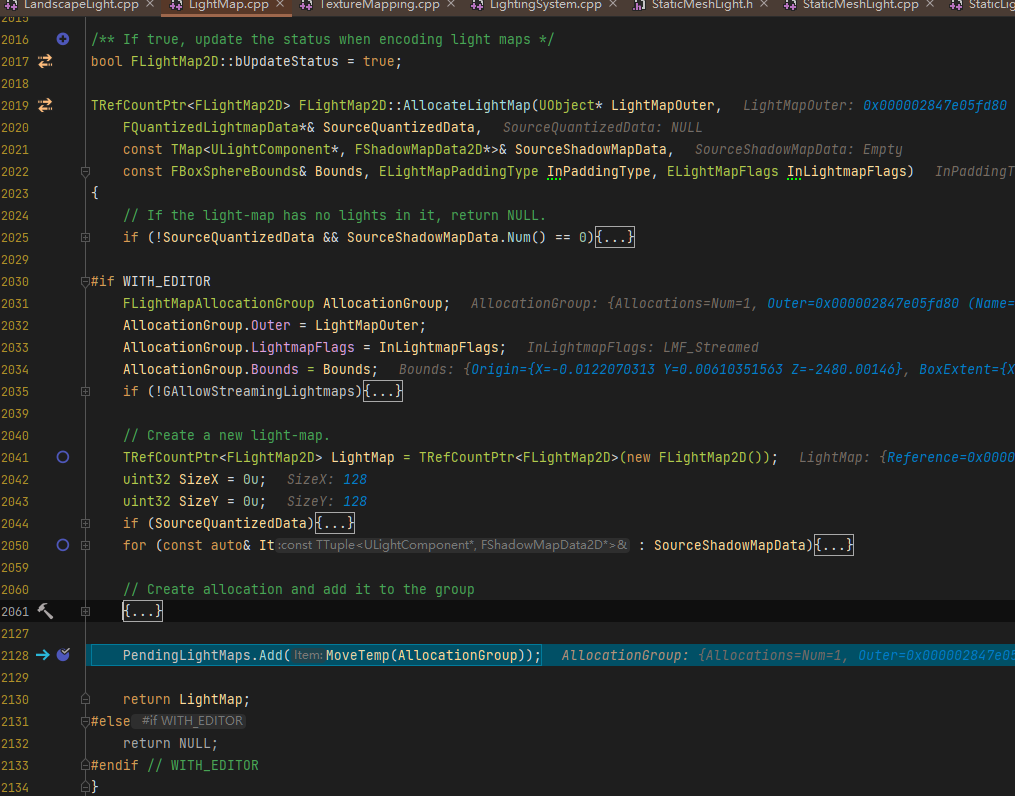Click the AllocateLightMap function name

click(467, 105)
